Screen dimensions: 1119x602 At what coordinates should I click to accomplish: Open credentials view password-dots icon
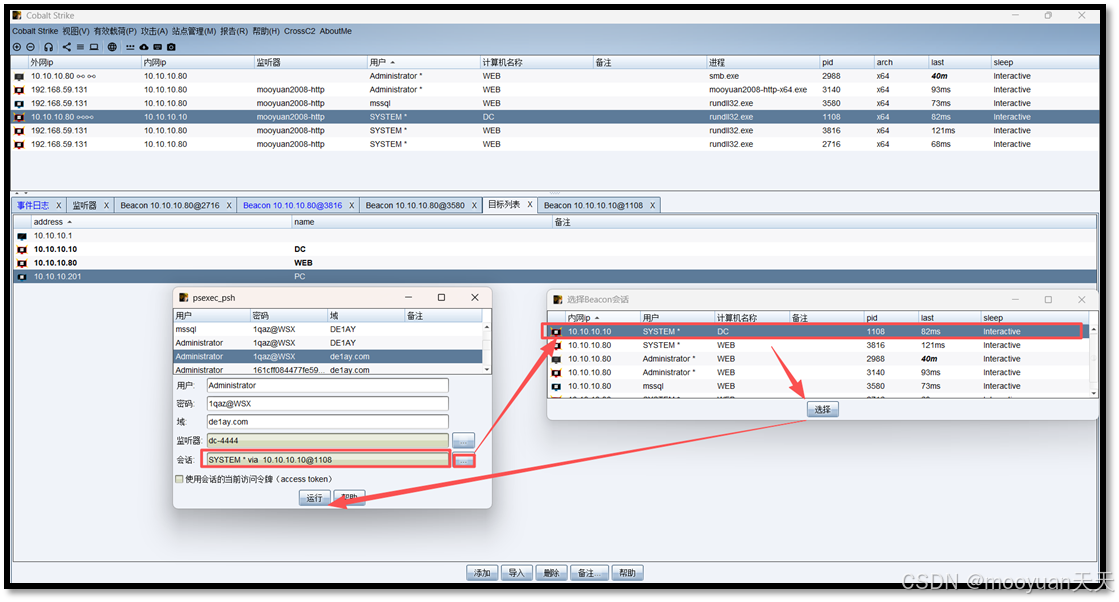(130, 47)
